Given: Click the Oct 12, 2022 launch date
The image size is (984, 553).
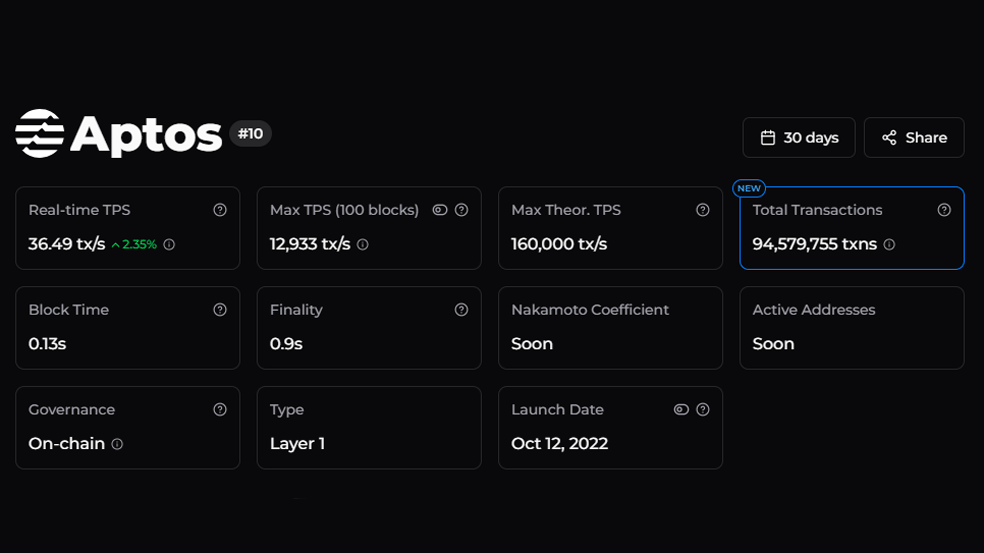Looking at the screenshot, I should point(560,444).
